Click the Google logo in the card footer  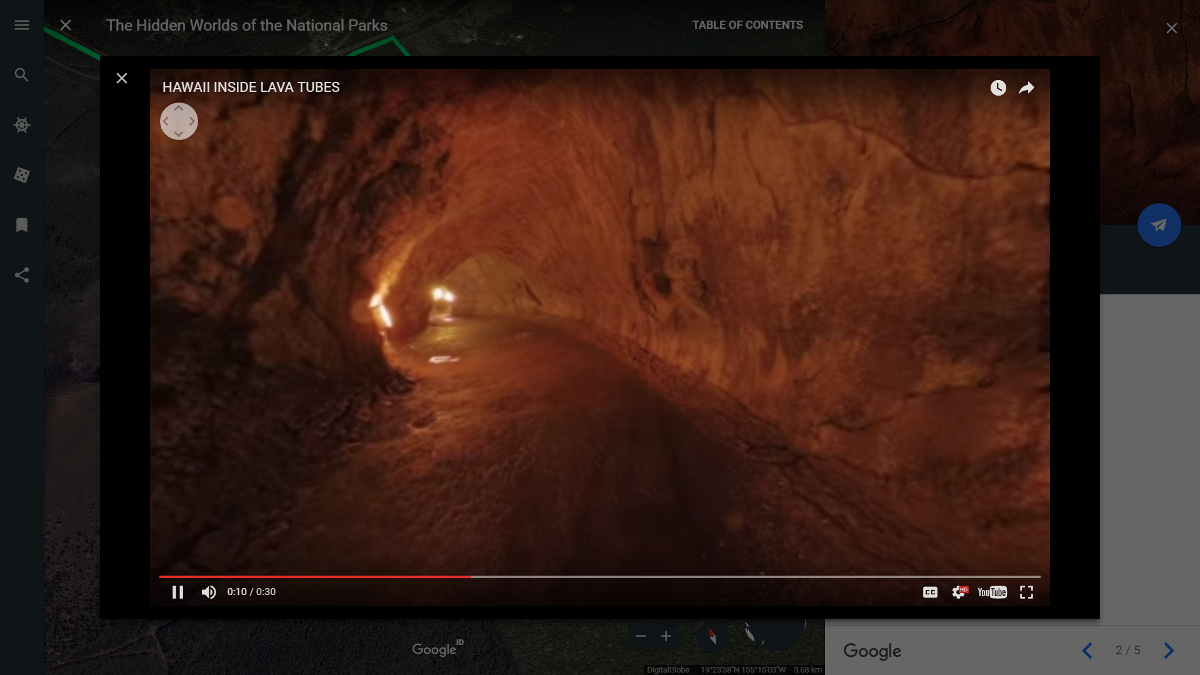[x=872, y=651]
